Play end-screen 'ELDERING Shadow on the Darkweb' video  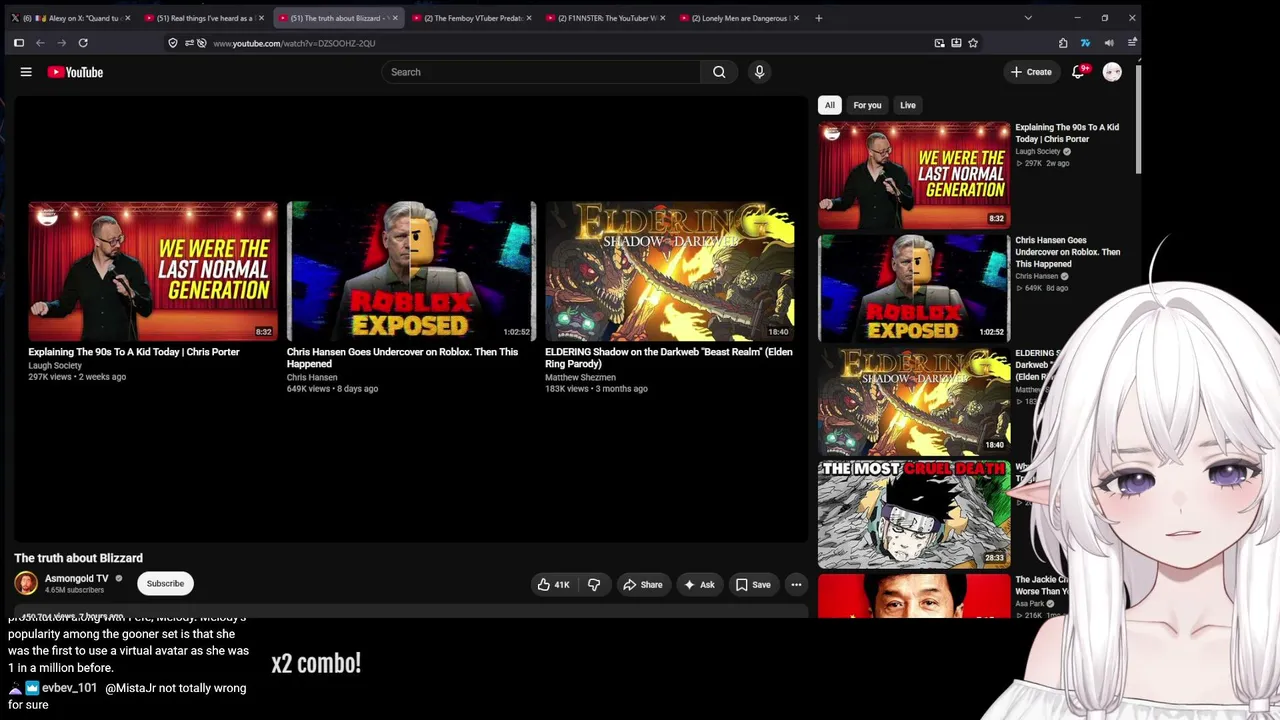click(x=669, y=271)
